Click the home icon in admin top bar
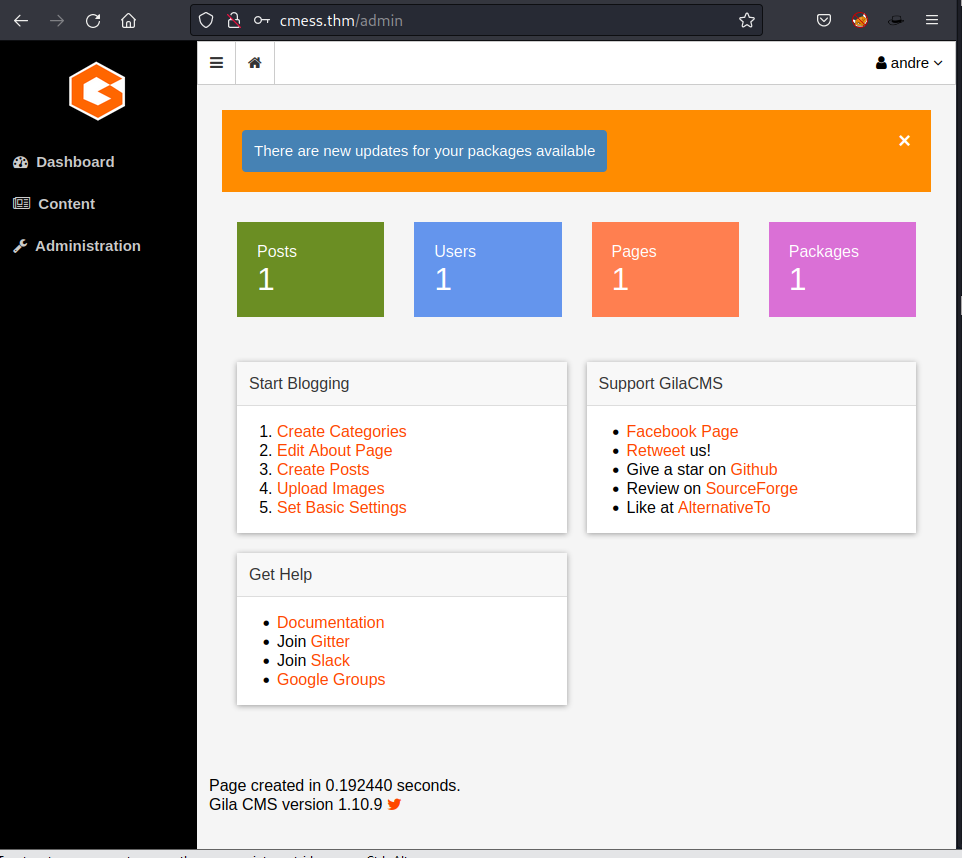The width and height of the screenshot is (962, 858). pyautogui.click(x=255, y=63)
